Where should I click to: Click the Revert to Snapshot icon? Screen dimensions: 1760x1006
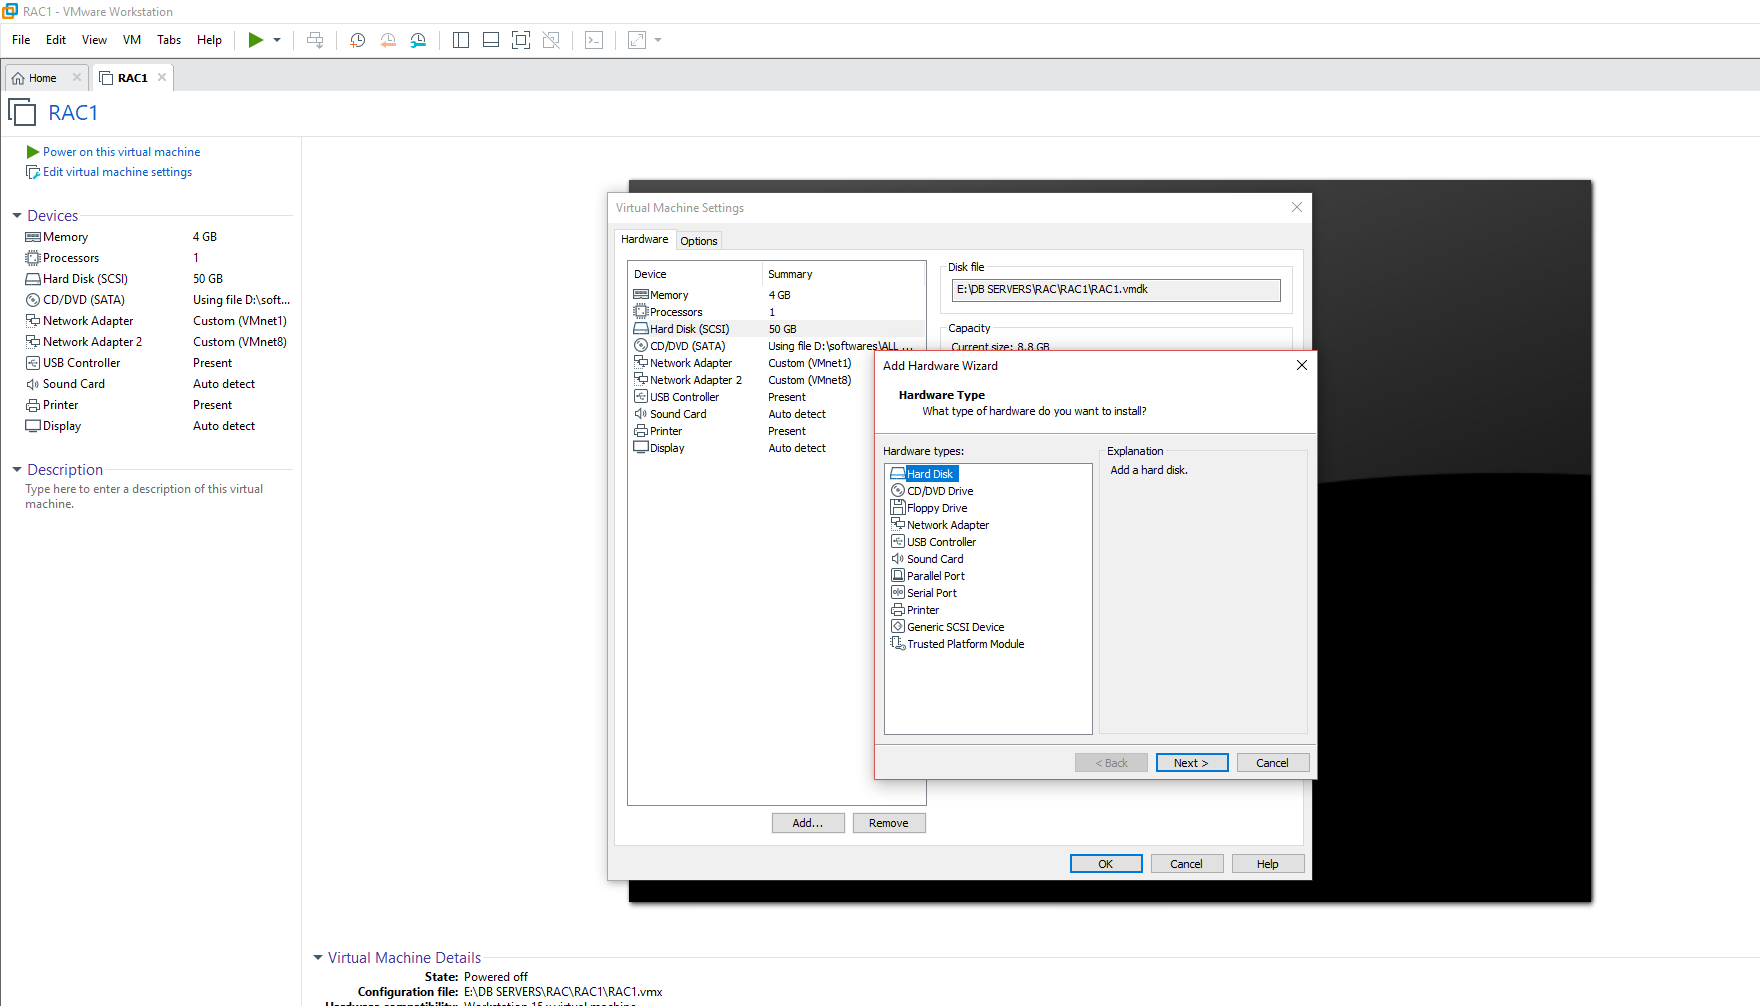click(388, 40)
